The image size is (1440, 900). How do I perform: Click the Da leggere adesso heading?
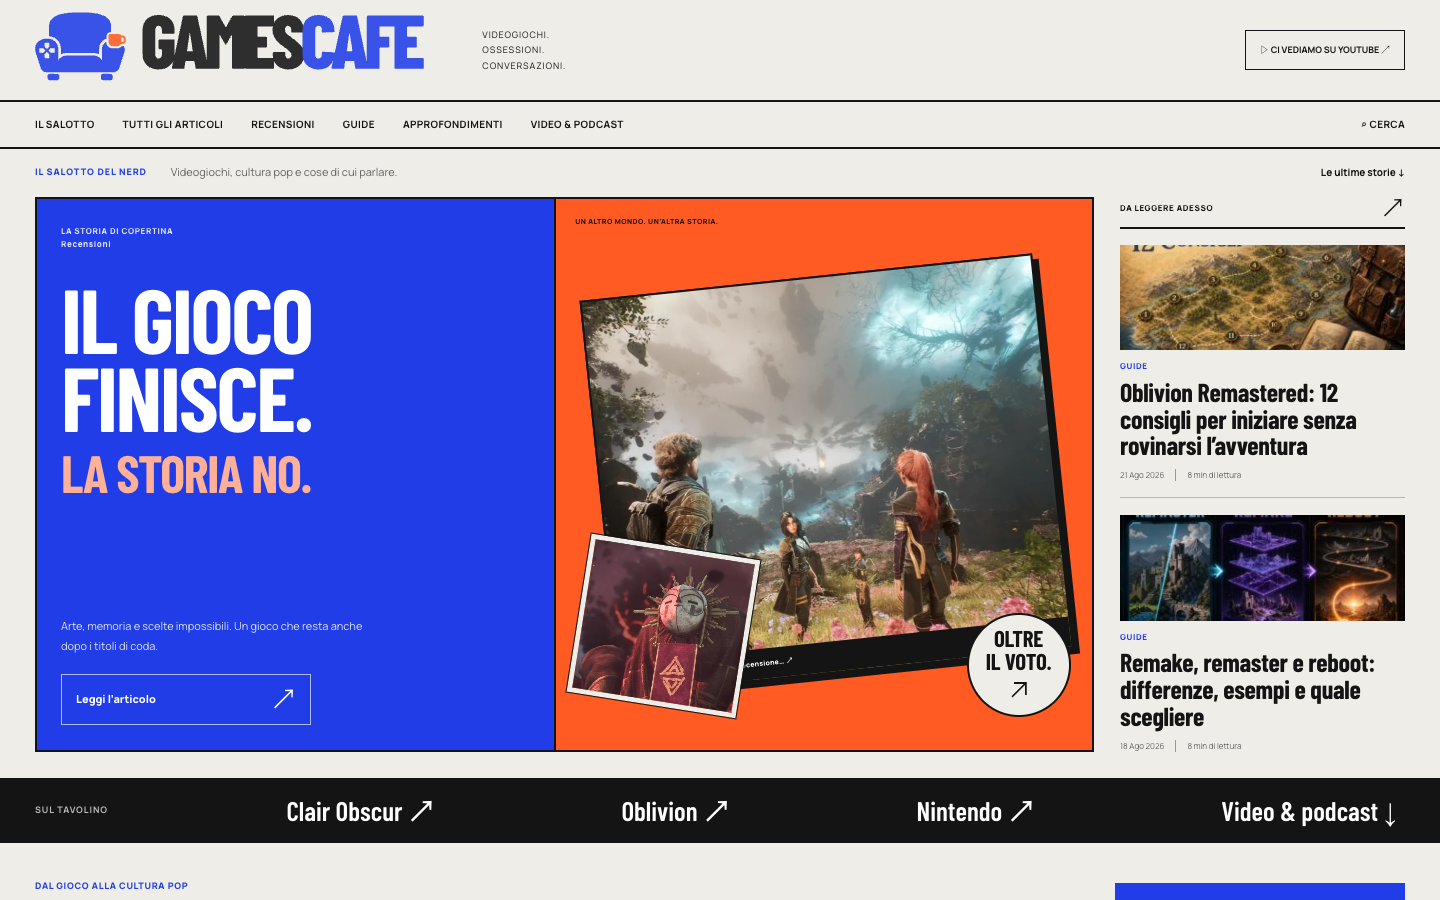tap(1166, 208)
